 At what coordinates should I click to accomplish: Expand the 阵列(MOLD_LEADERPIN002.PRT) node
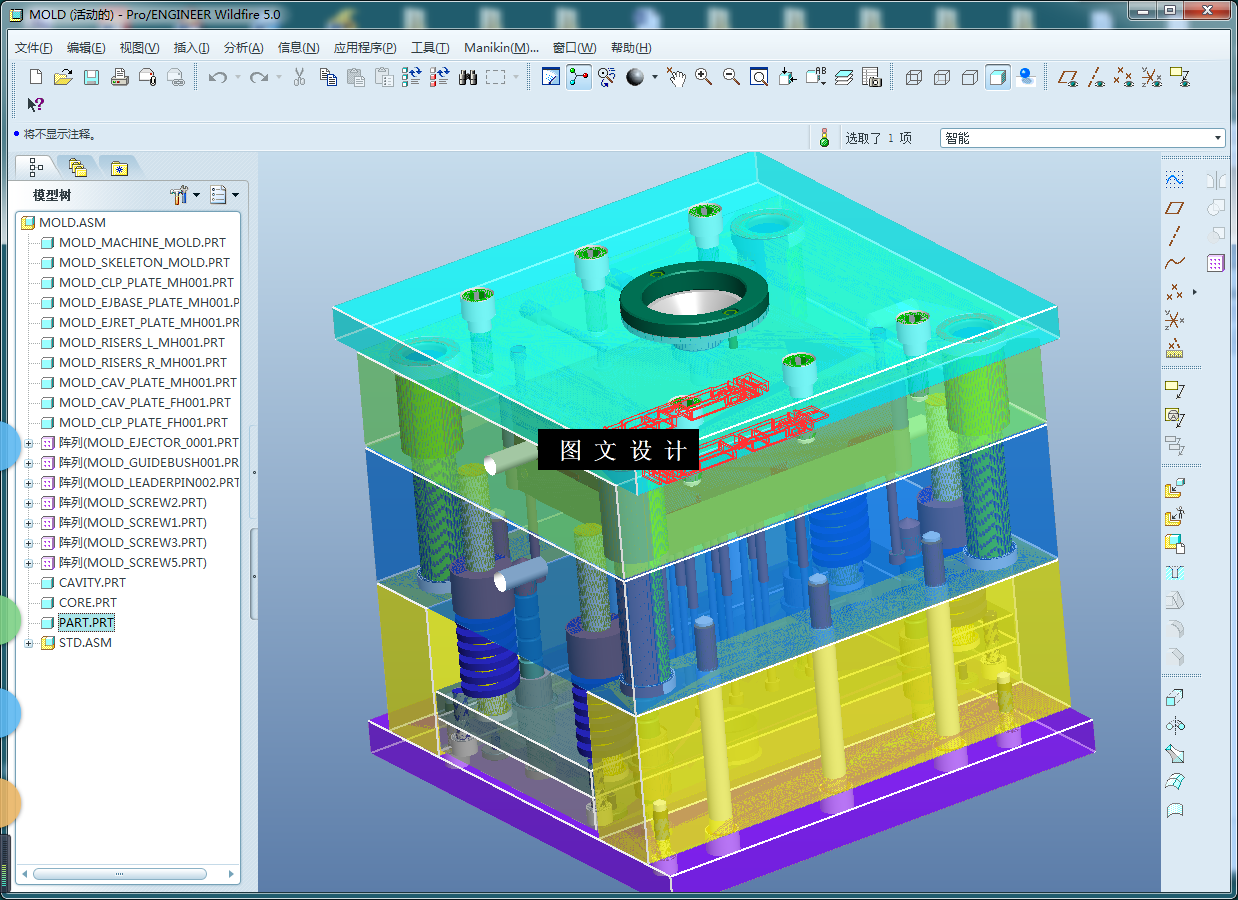tap(29, 483)
